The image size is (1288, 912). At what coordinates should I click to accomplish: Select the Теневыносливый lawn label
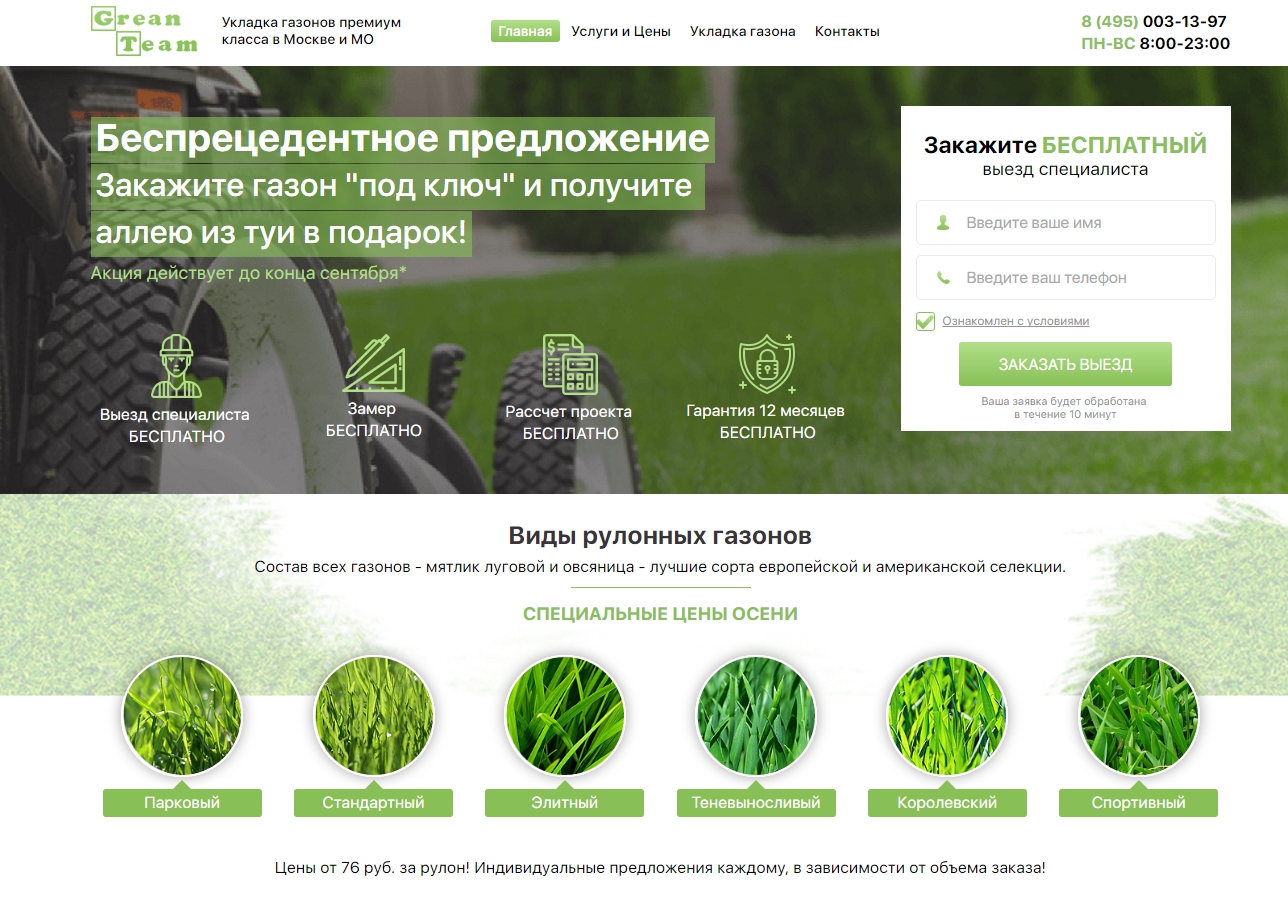point(756,803)
